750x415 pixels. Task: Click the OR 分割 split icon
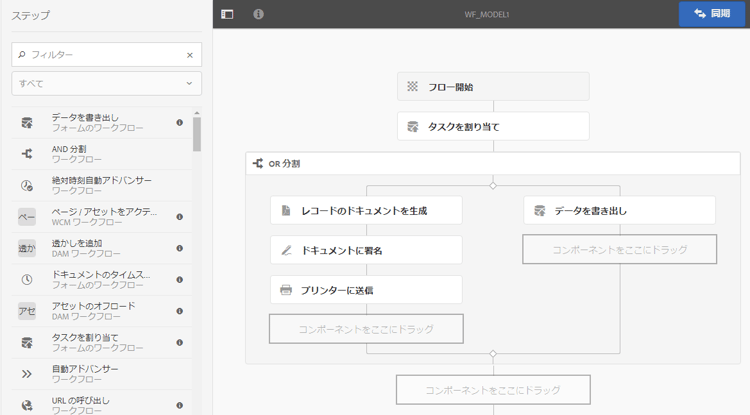[258, 164]
